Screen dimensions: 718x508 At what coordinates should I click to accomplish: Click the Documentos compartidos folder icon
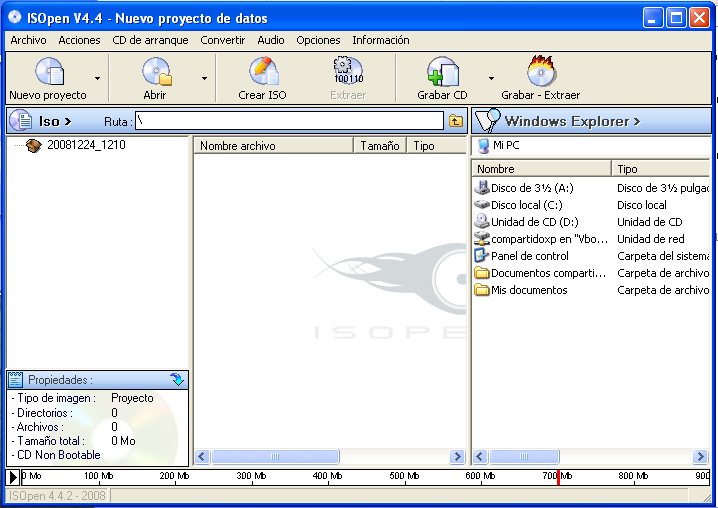click(482, 273)
